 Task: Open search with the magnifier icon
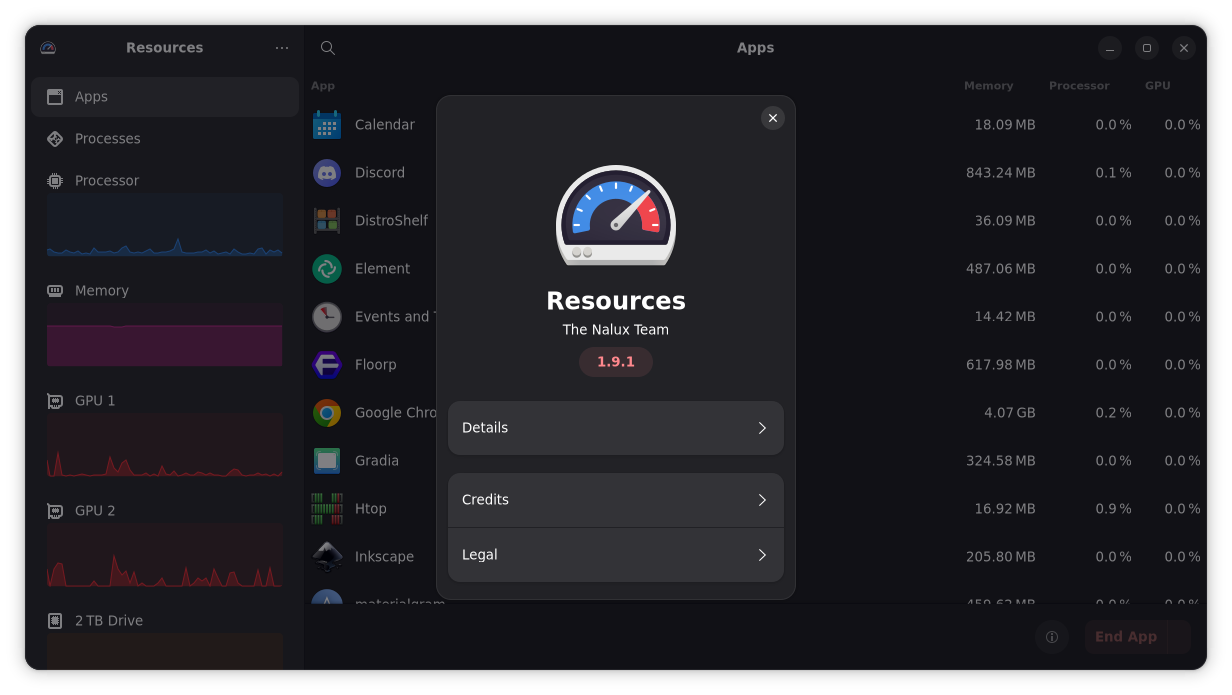(x=327, y=47)
